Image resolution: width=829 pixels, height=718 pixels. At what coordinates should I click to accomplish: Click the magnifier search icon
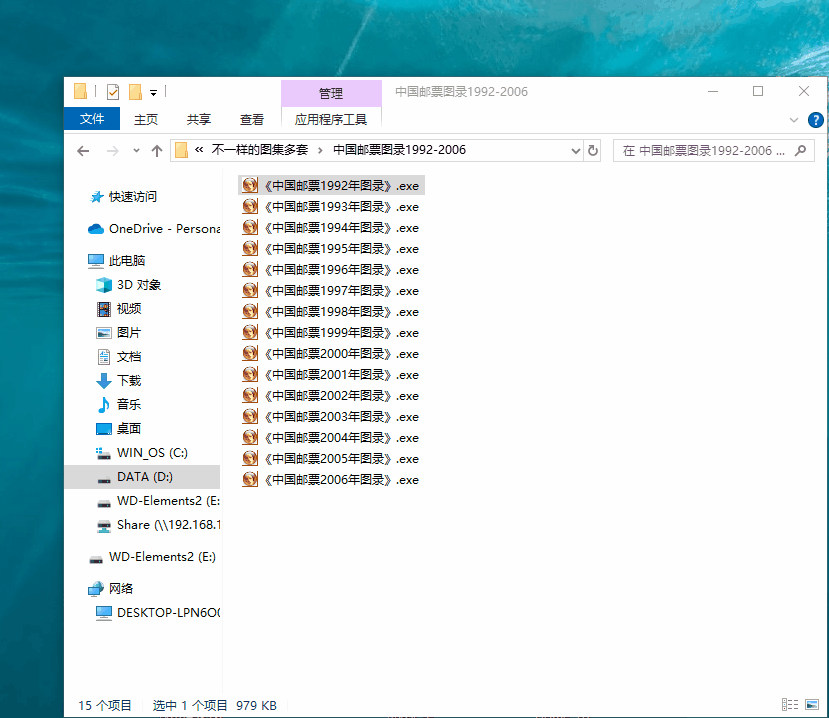click(800, 151)
